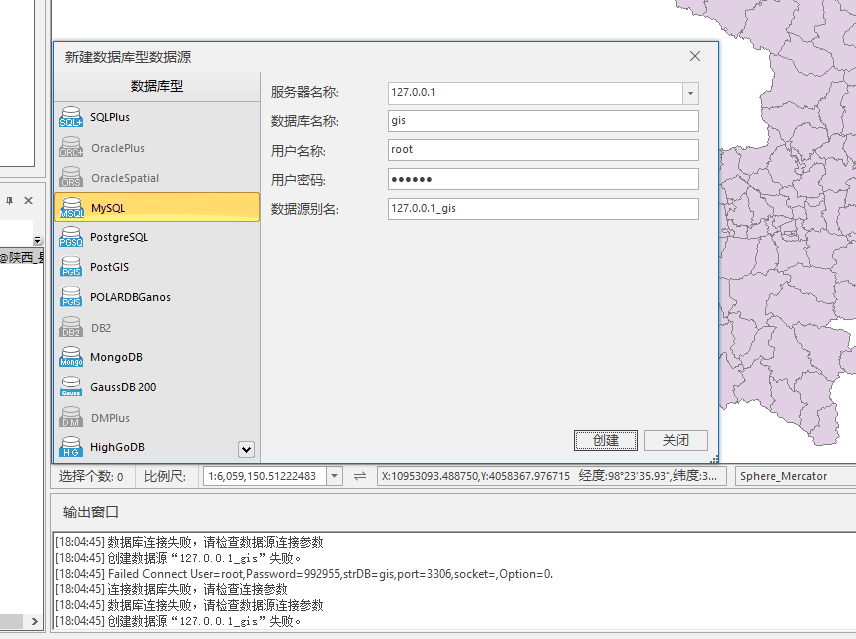This screenshot has height=639, width=856.
Task: Click the pin icon on left panel
Action: click(9, 201)
